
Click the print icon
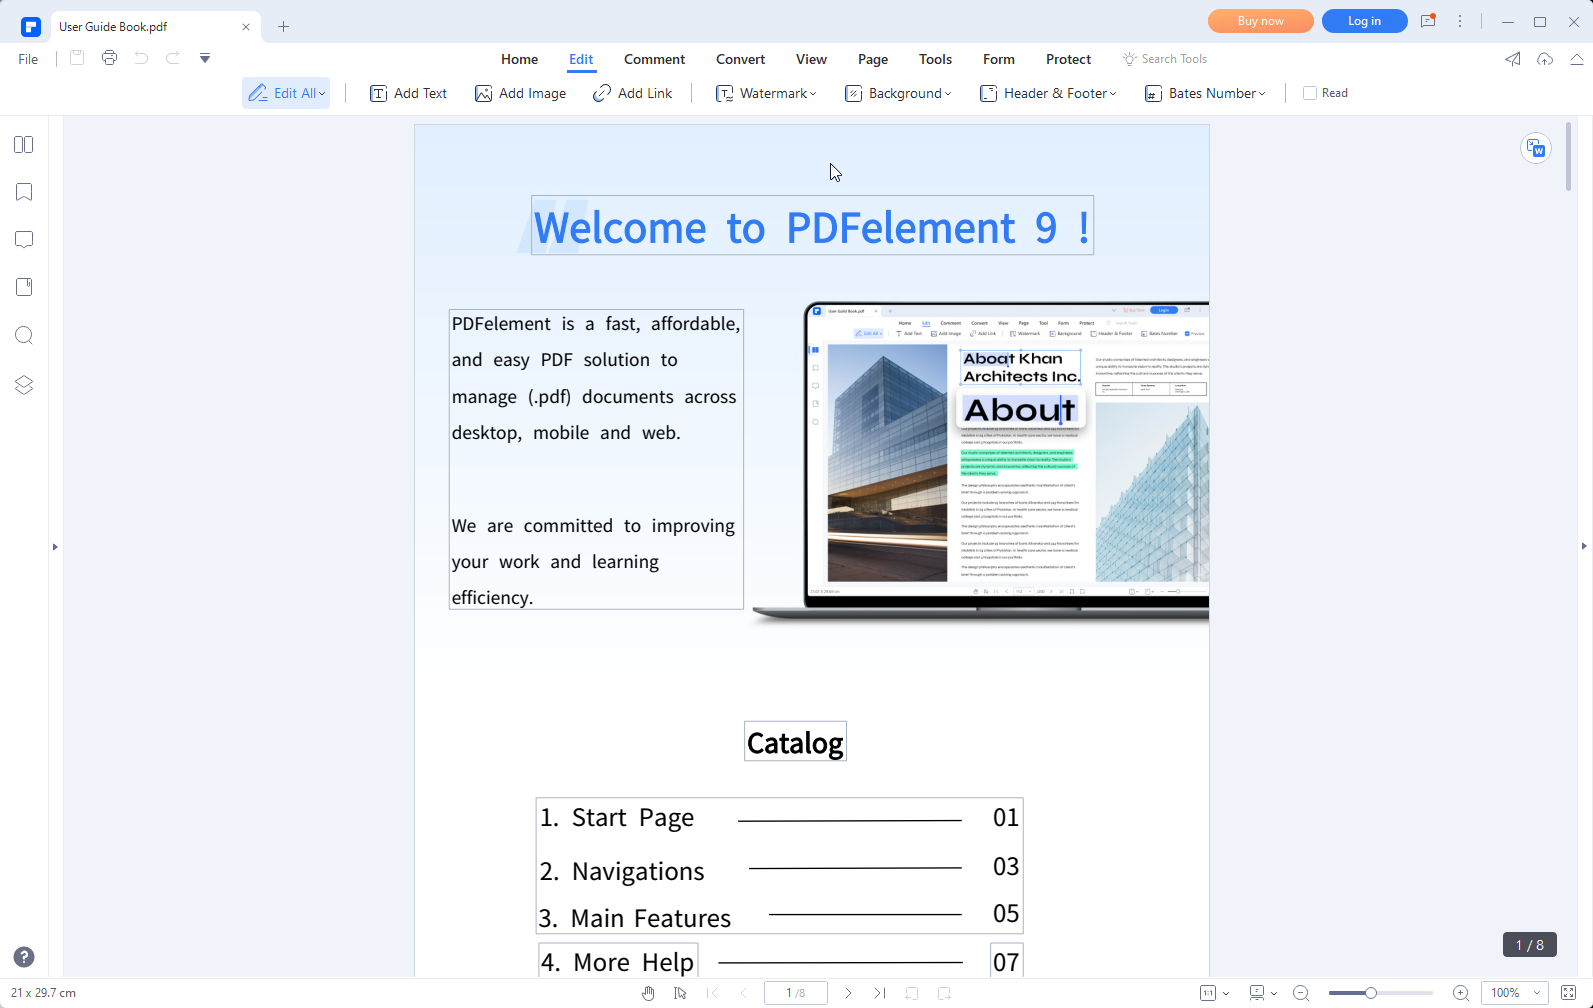(109, 58)
